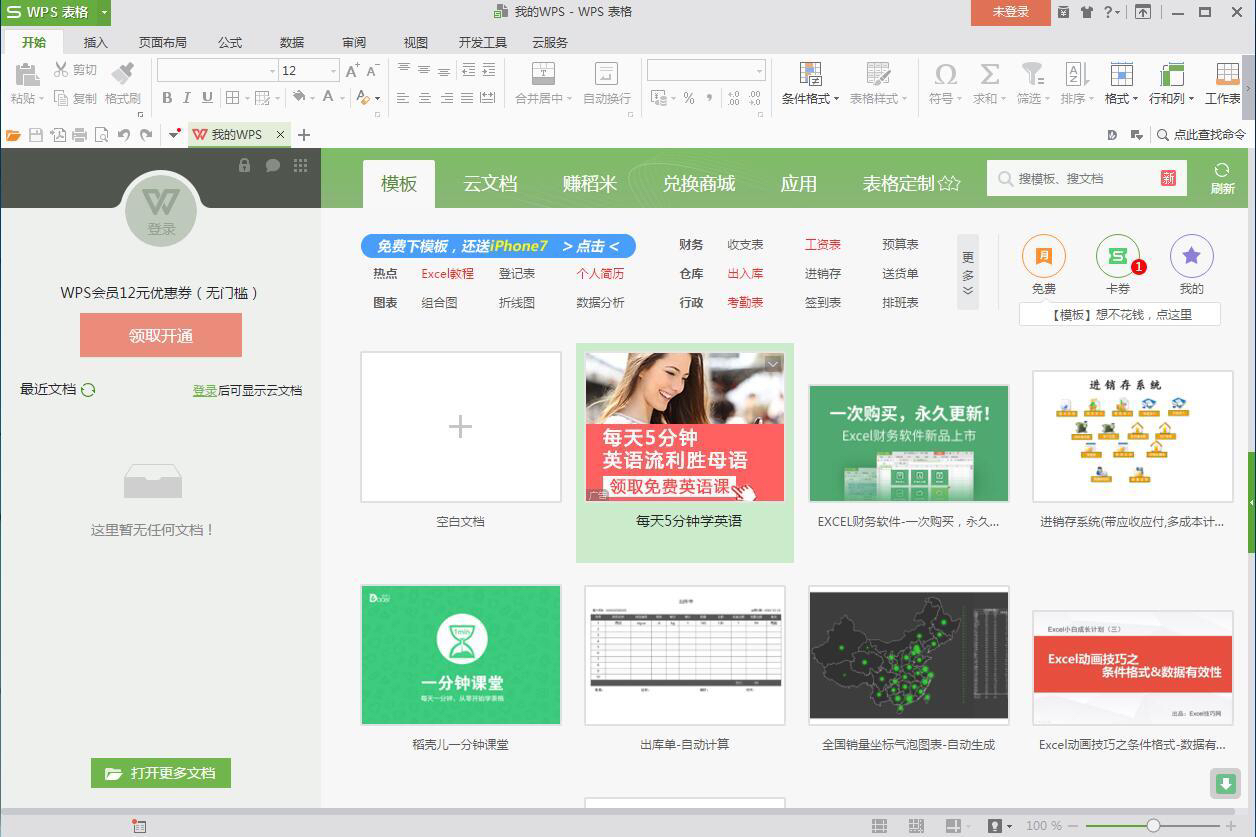Viewport: 1256px width, 837px height.
Task: Open WPS 表格 application menu dropdown
Action: [x=104, y=12]
